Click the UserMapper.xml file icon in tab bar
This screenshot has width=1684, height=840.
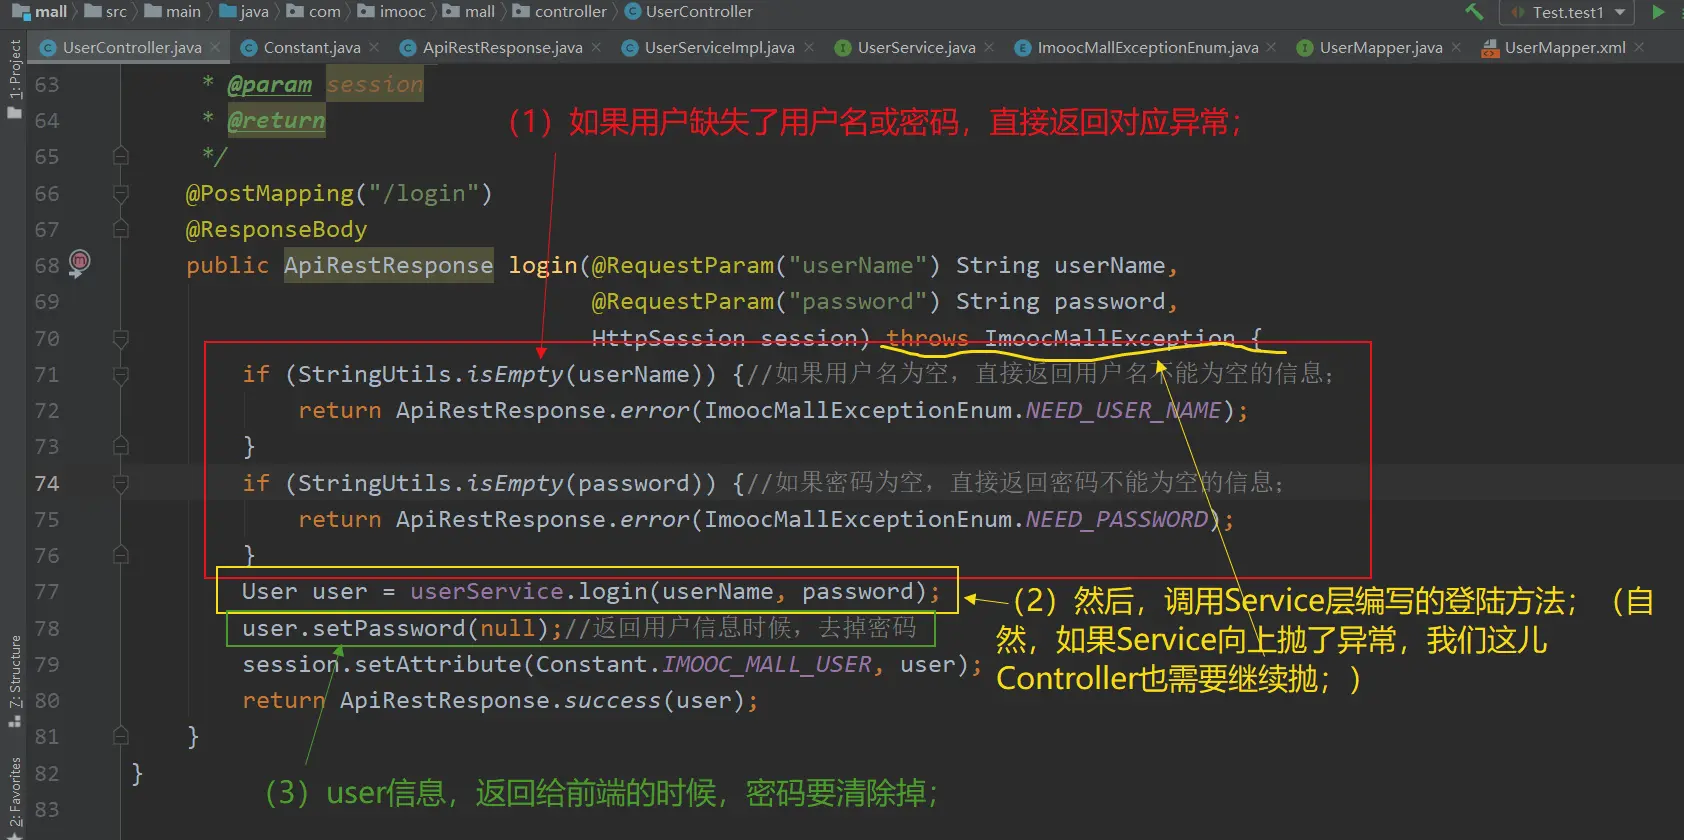pyautogui.click(x=1490, y=48)
